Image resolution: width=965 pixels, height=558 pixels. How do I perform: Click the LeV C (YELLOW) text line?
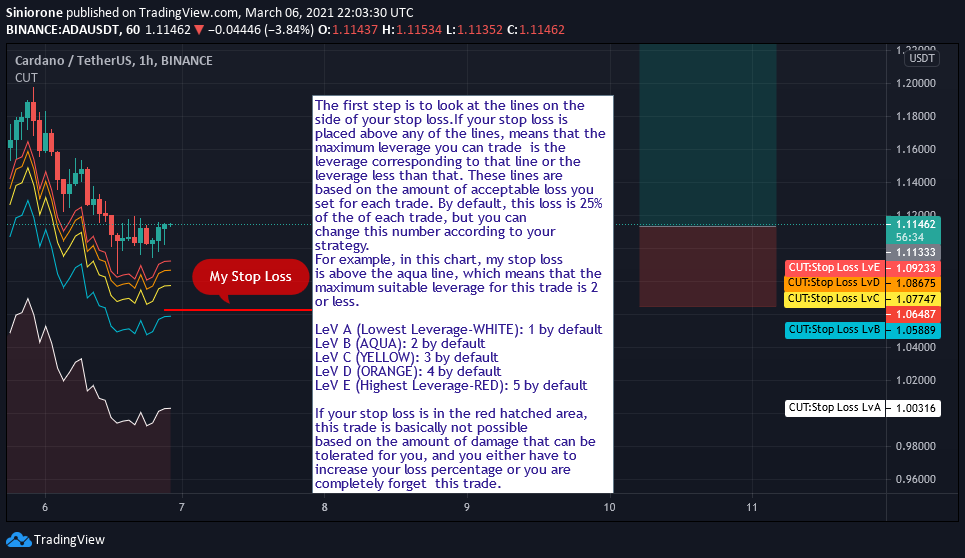point(406,357)
